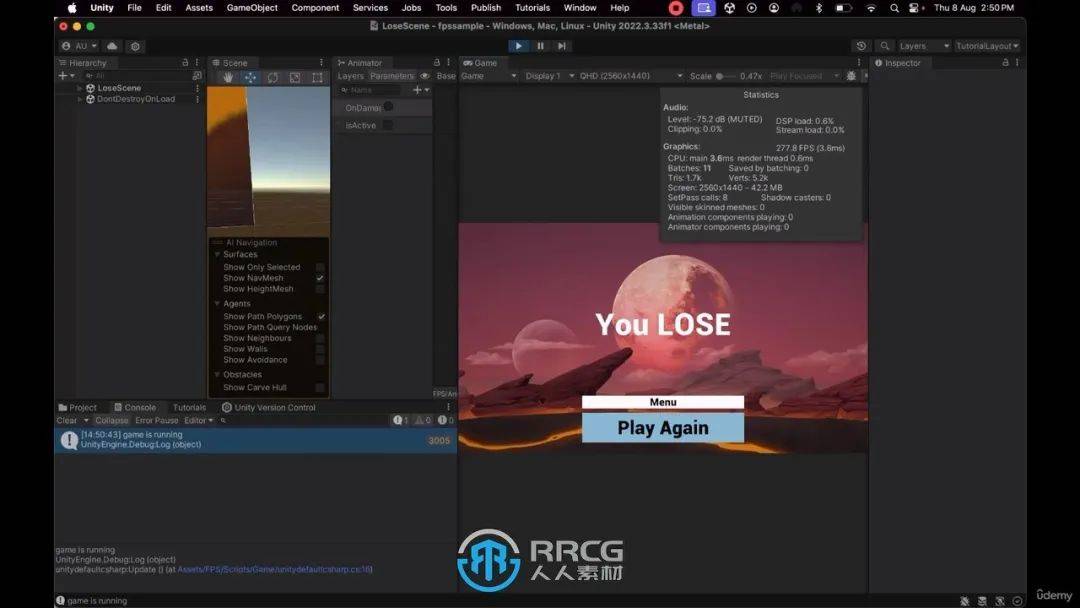The height and width of the screenshot is (608, 1080).
Task: Open the QHD (2560x1440) resolution dropdown
Action: [630, 76]
